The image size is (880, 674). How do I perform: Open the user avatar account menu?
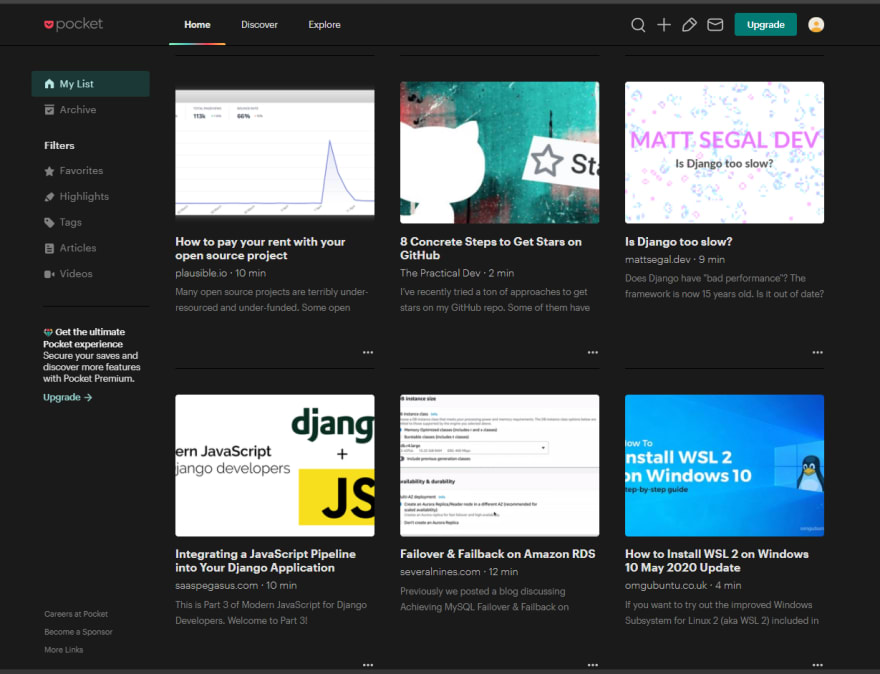[x=815, y=25]
